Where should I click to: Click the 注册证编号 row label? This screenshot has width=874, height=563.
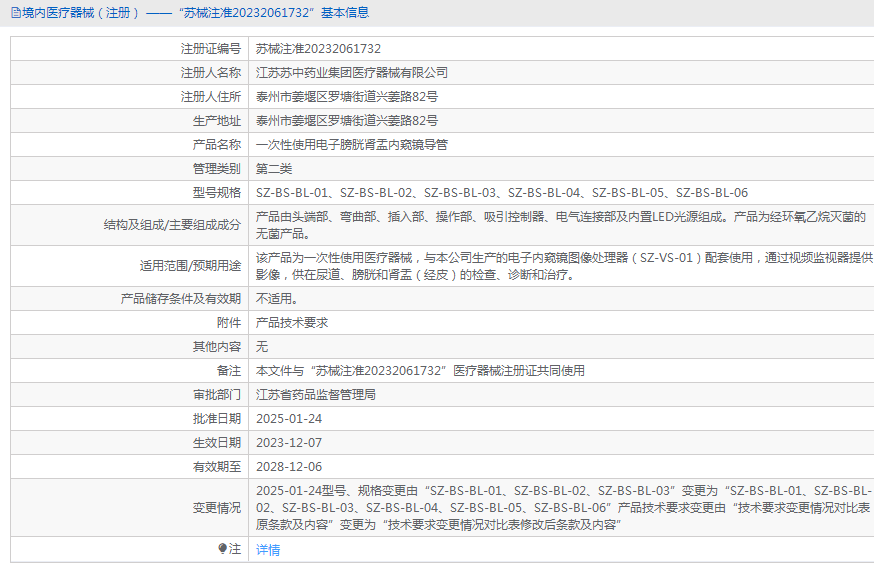[x=211, y=49]
